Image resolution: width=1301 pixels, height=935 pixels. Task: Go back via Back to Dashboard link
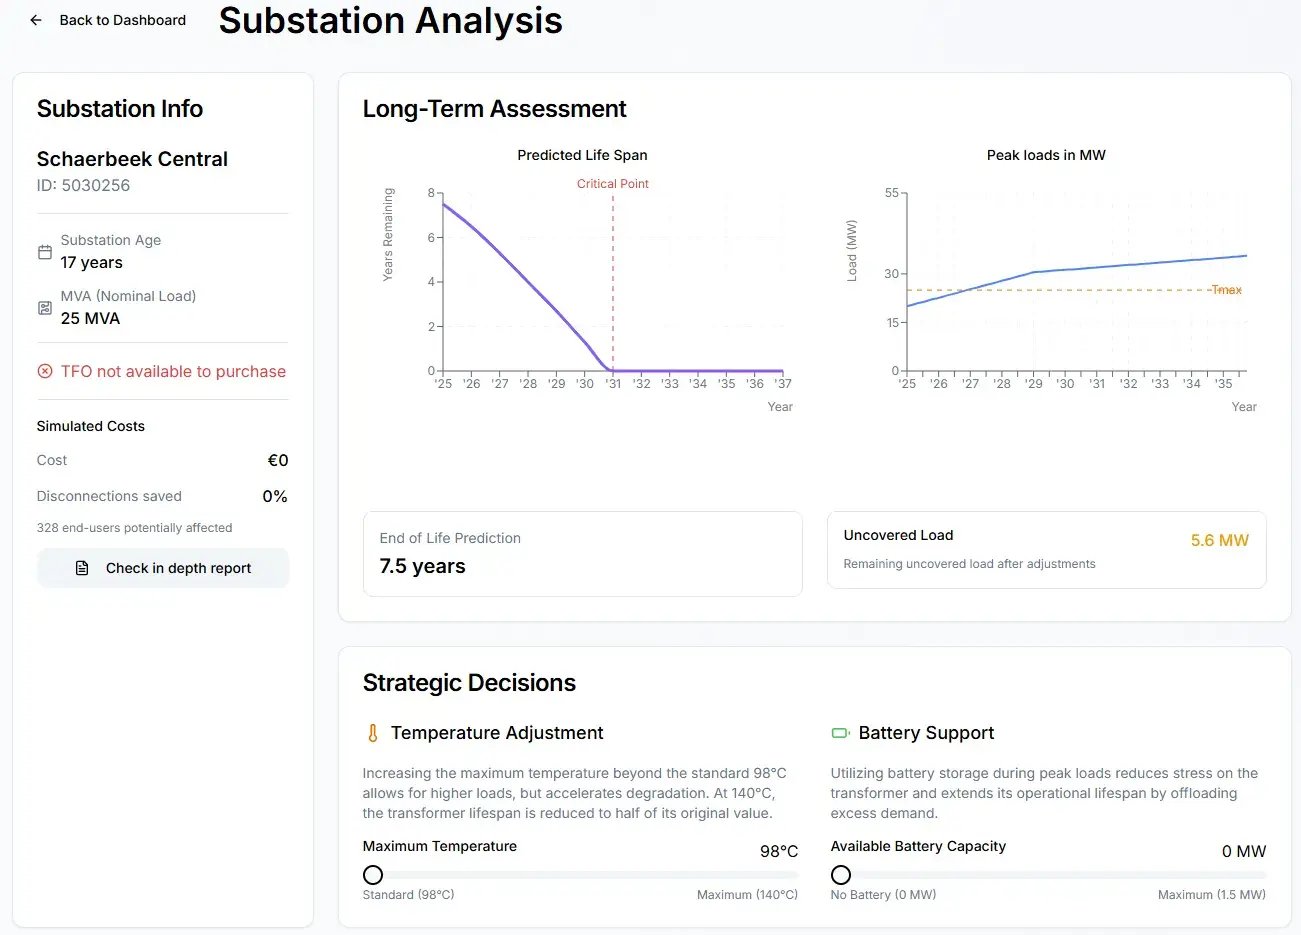point(122,20)
